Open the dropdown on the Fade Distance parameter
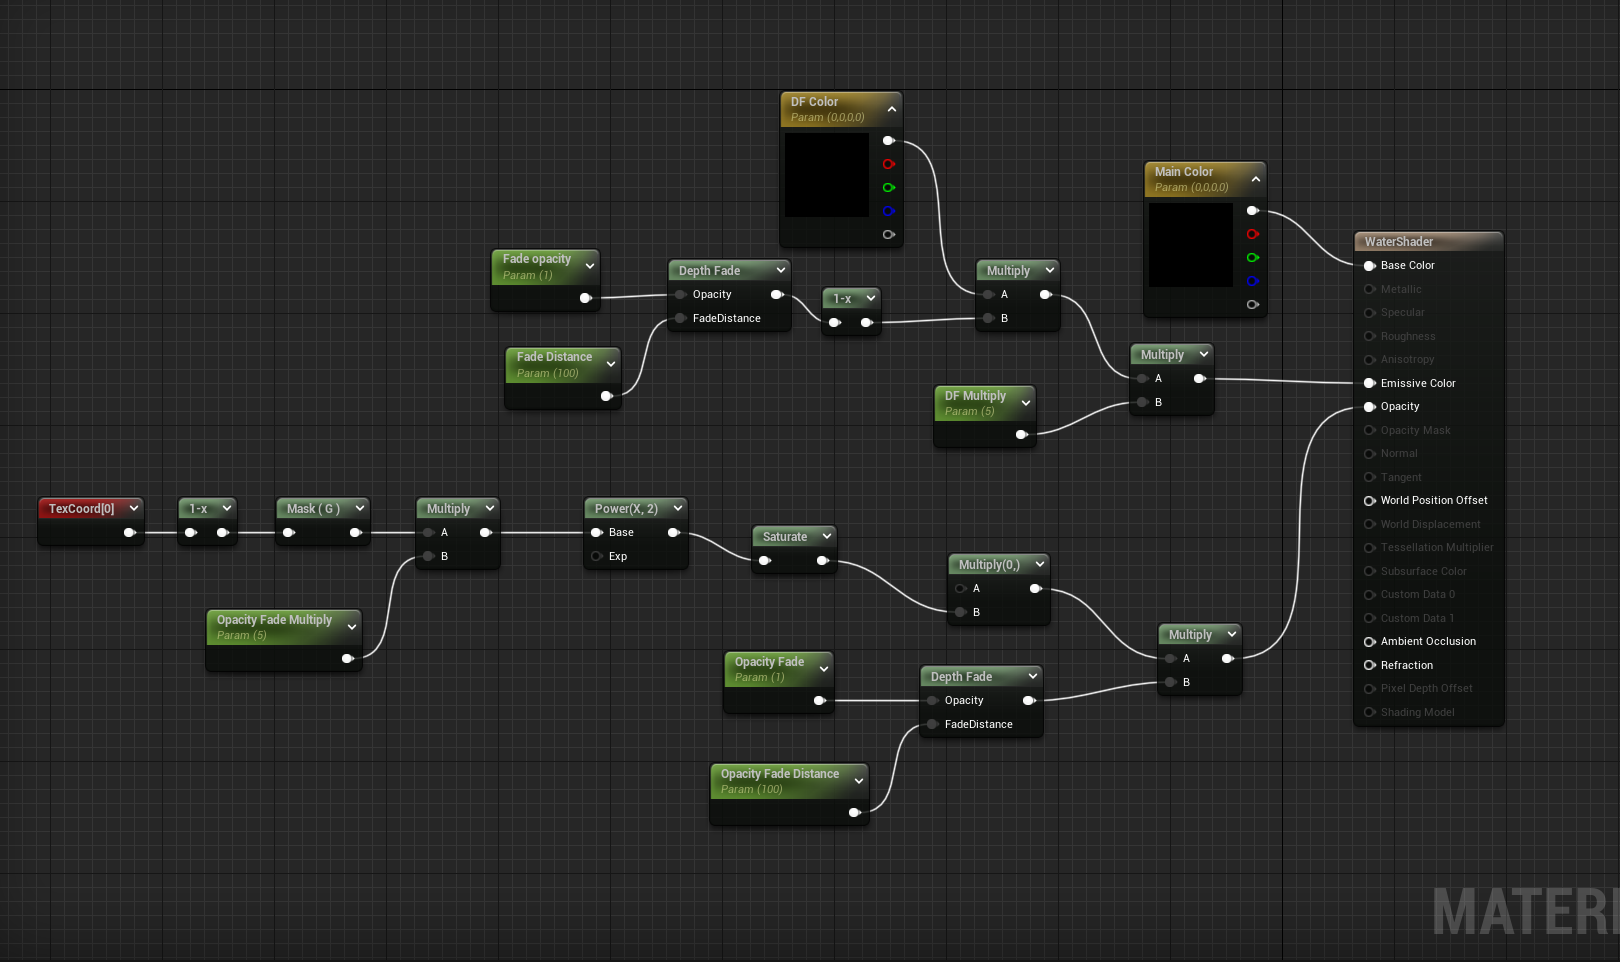This screenshot has height=962, width=1620. (611, 363)
